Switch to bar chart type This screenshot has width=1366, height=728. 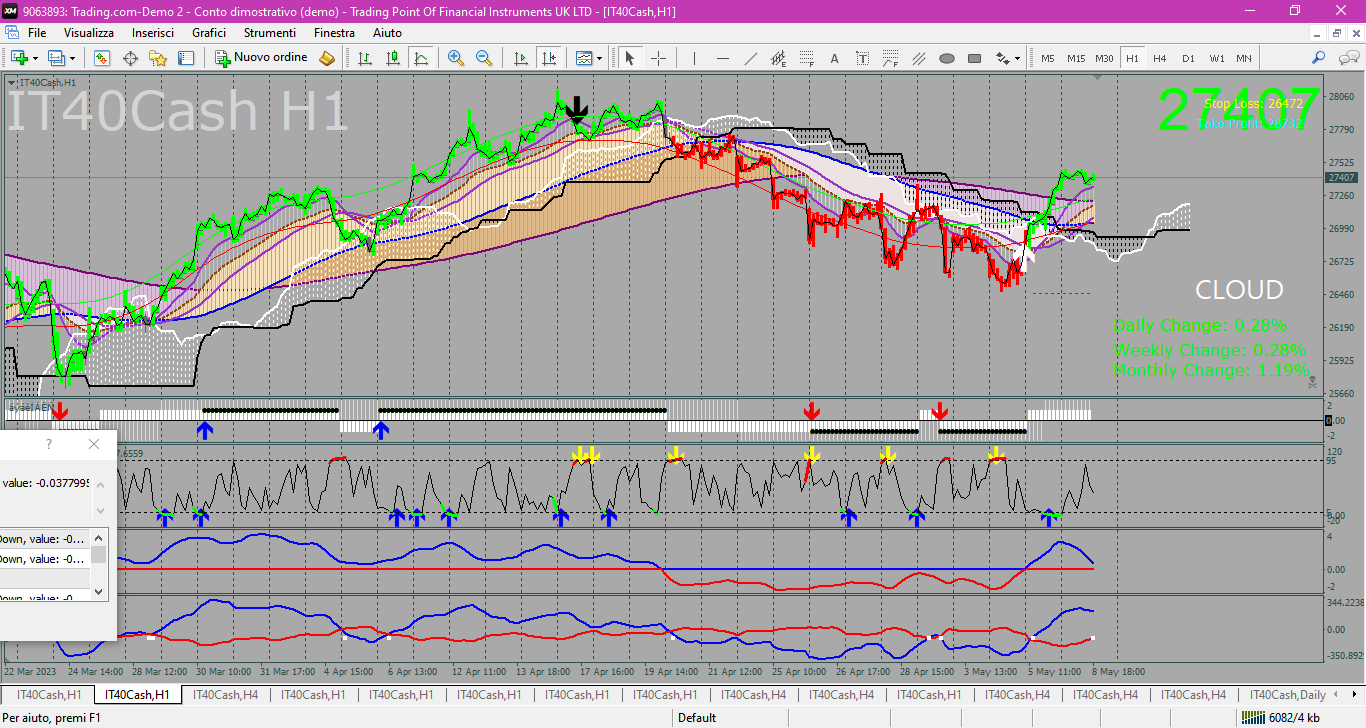tap(365, 58)
